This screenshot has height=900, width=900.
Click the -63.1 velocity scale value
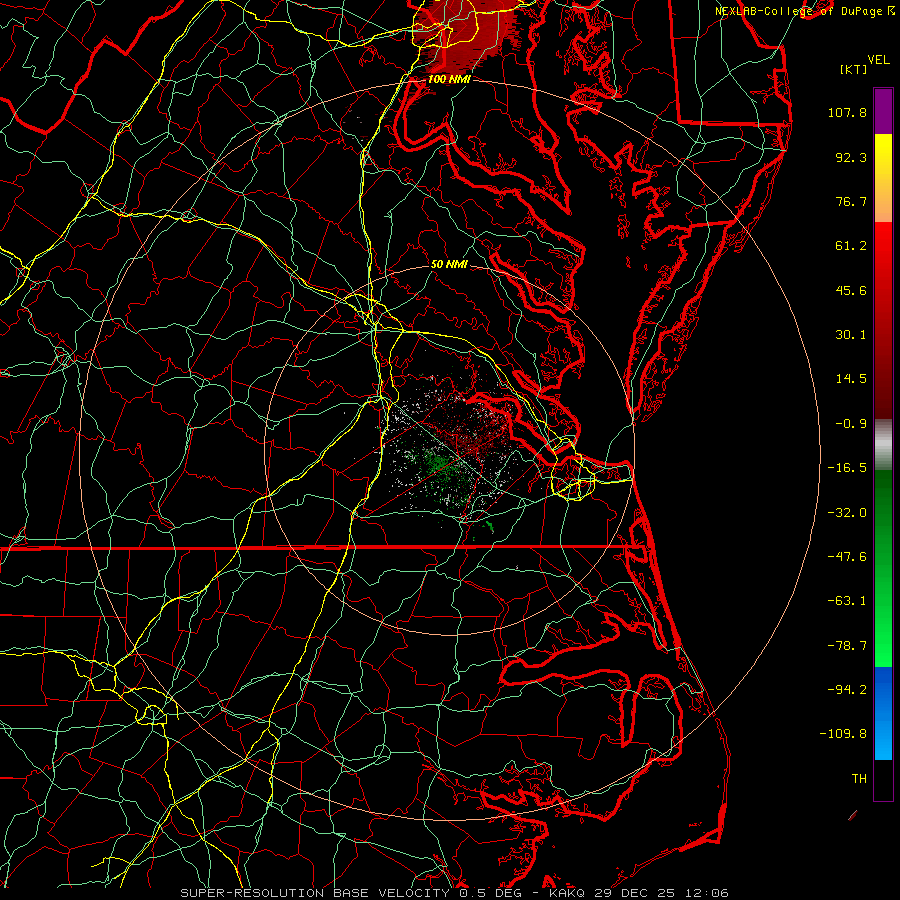tap(847, 601)
